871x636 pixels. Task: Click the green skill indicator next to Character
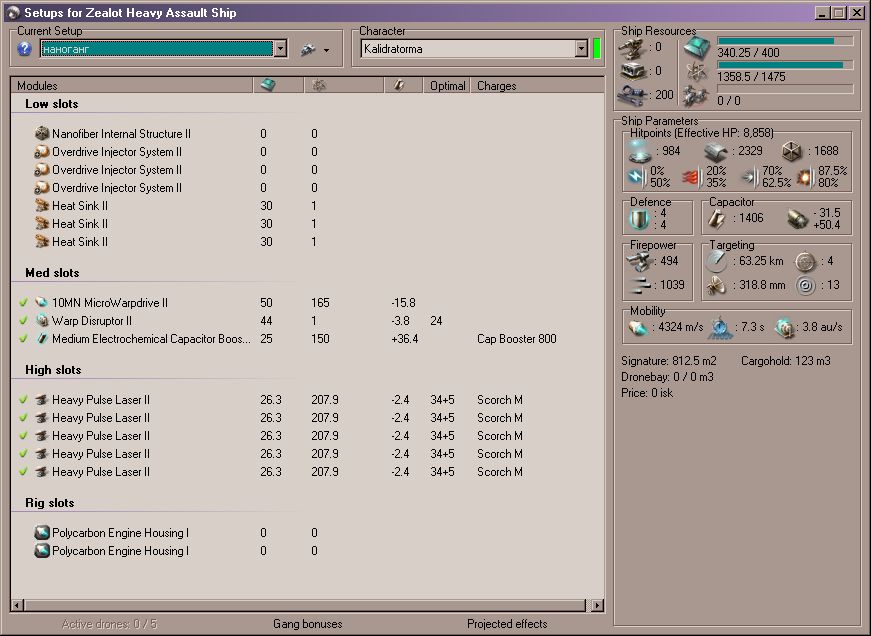pos(597,49)
